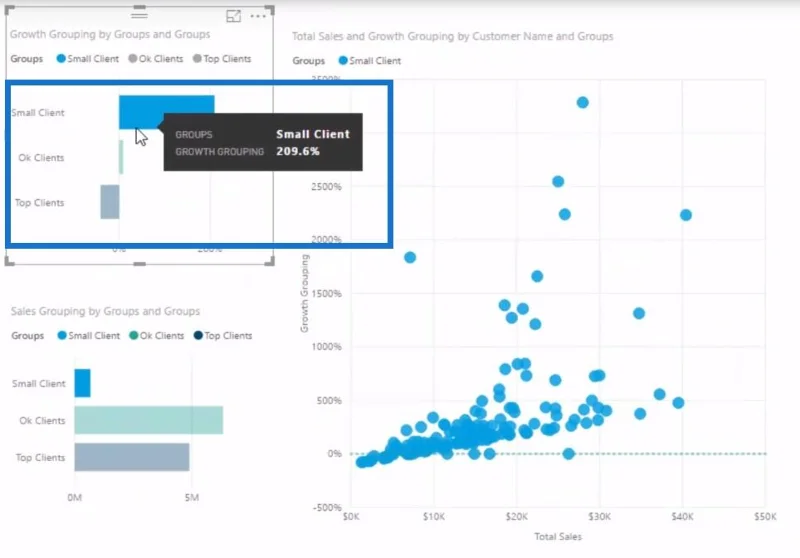Click the bottom-left corner handle of growth visual
Image resolution: width=800 pixels, height=558 pixels.
(x=9, y=261)
